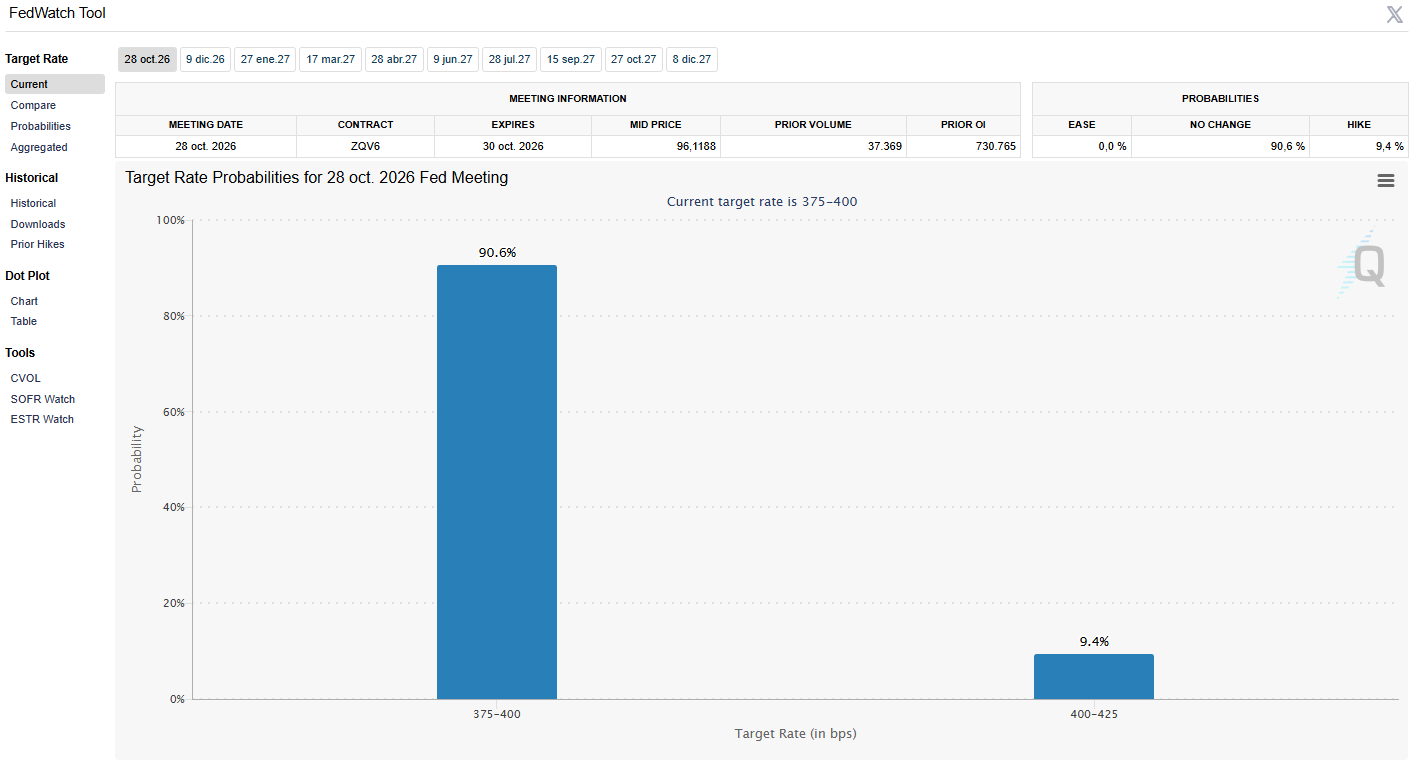This screenshot has height=764, width=1420.
Task: Choose the 27 oct.27 meeting tab
Action: tap(634, 60)
